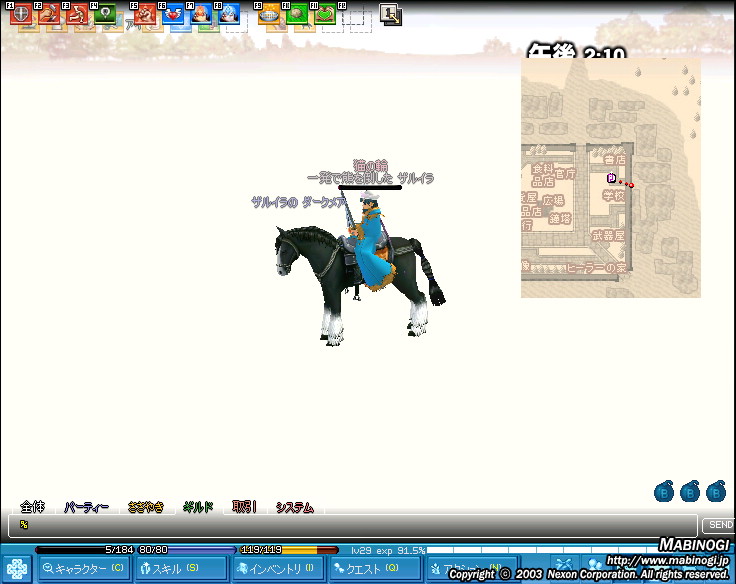This screenshot has width=736, height=584.
Task: Click the 学校 label on the minimap
Action: [613, 195]
